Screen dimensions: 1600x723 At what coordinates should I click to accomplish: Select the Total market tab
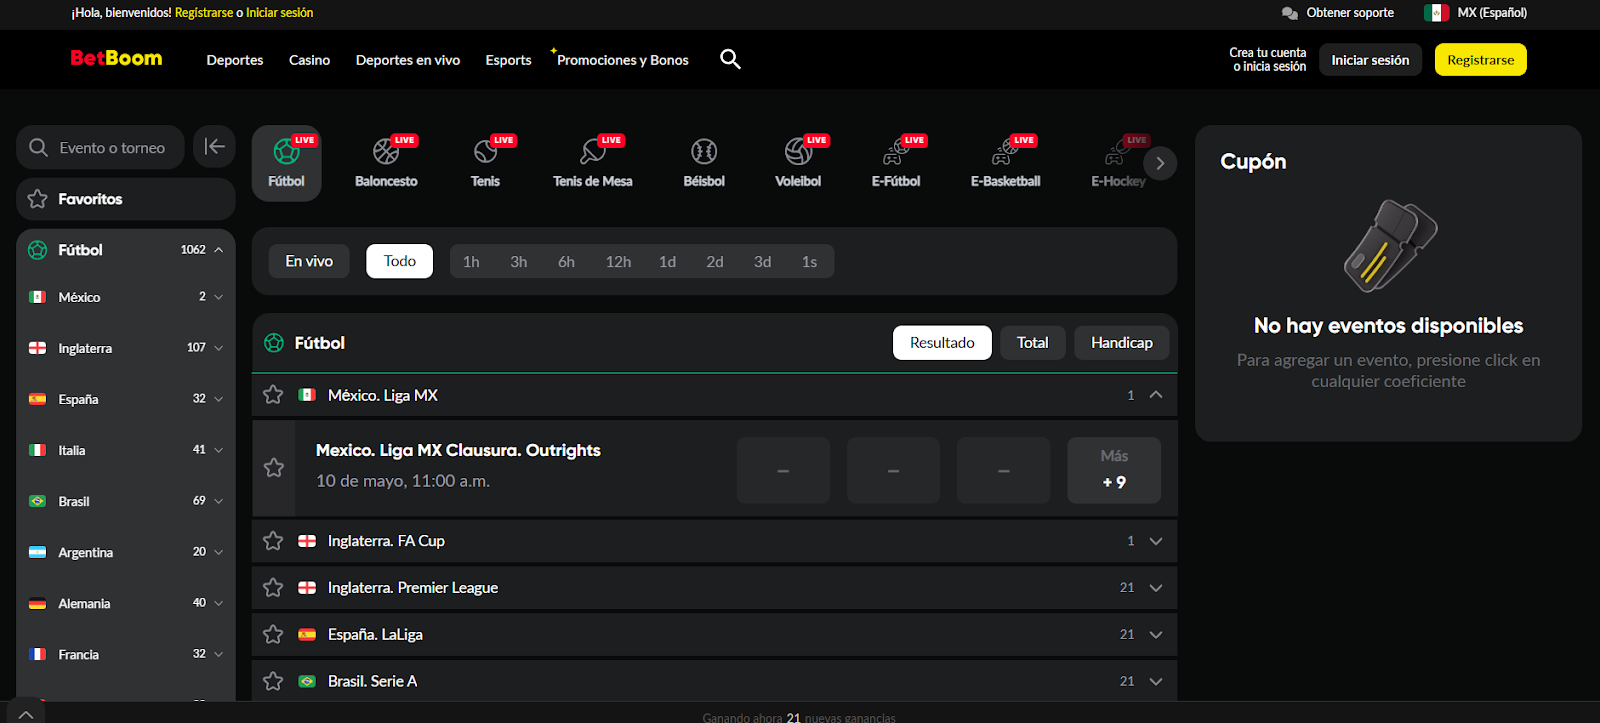click(x=1033, y=342)
